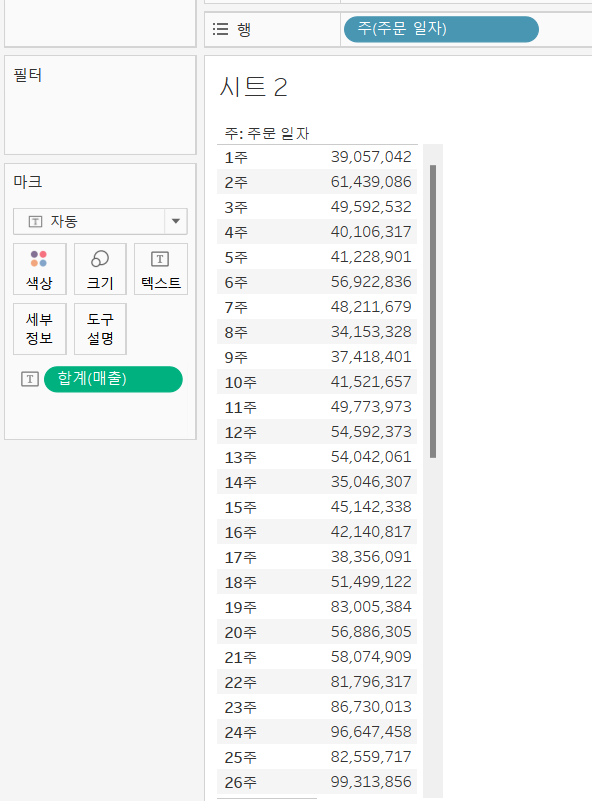Click the 세부 정보 detail button
Image resolution: width=592 pixels, height=801 pixels.
(40, 329)
